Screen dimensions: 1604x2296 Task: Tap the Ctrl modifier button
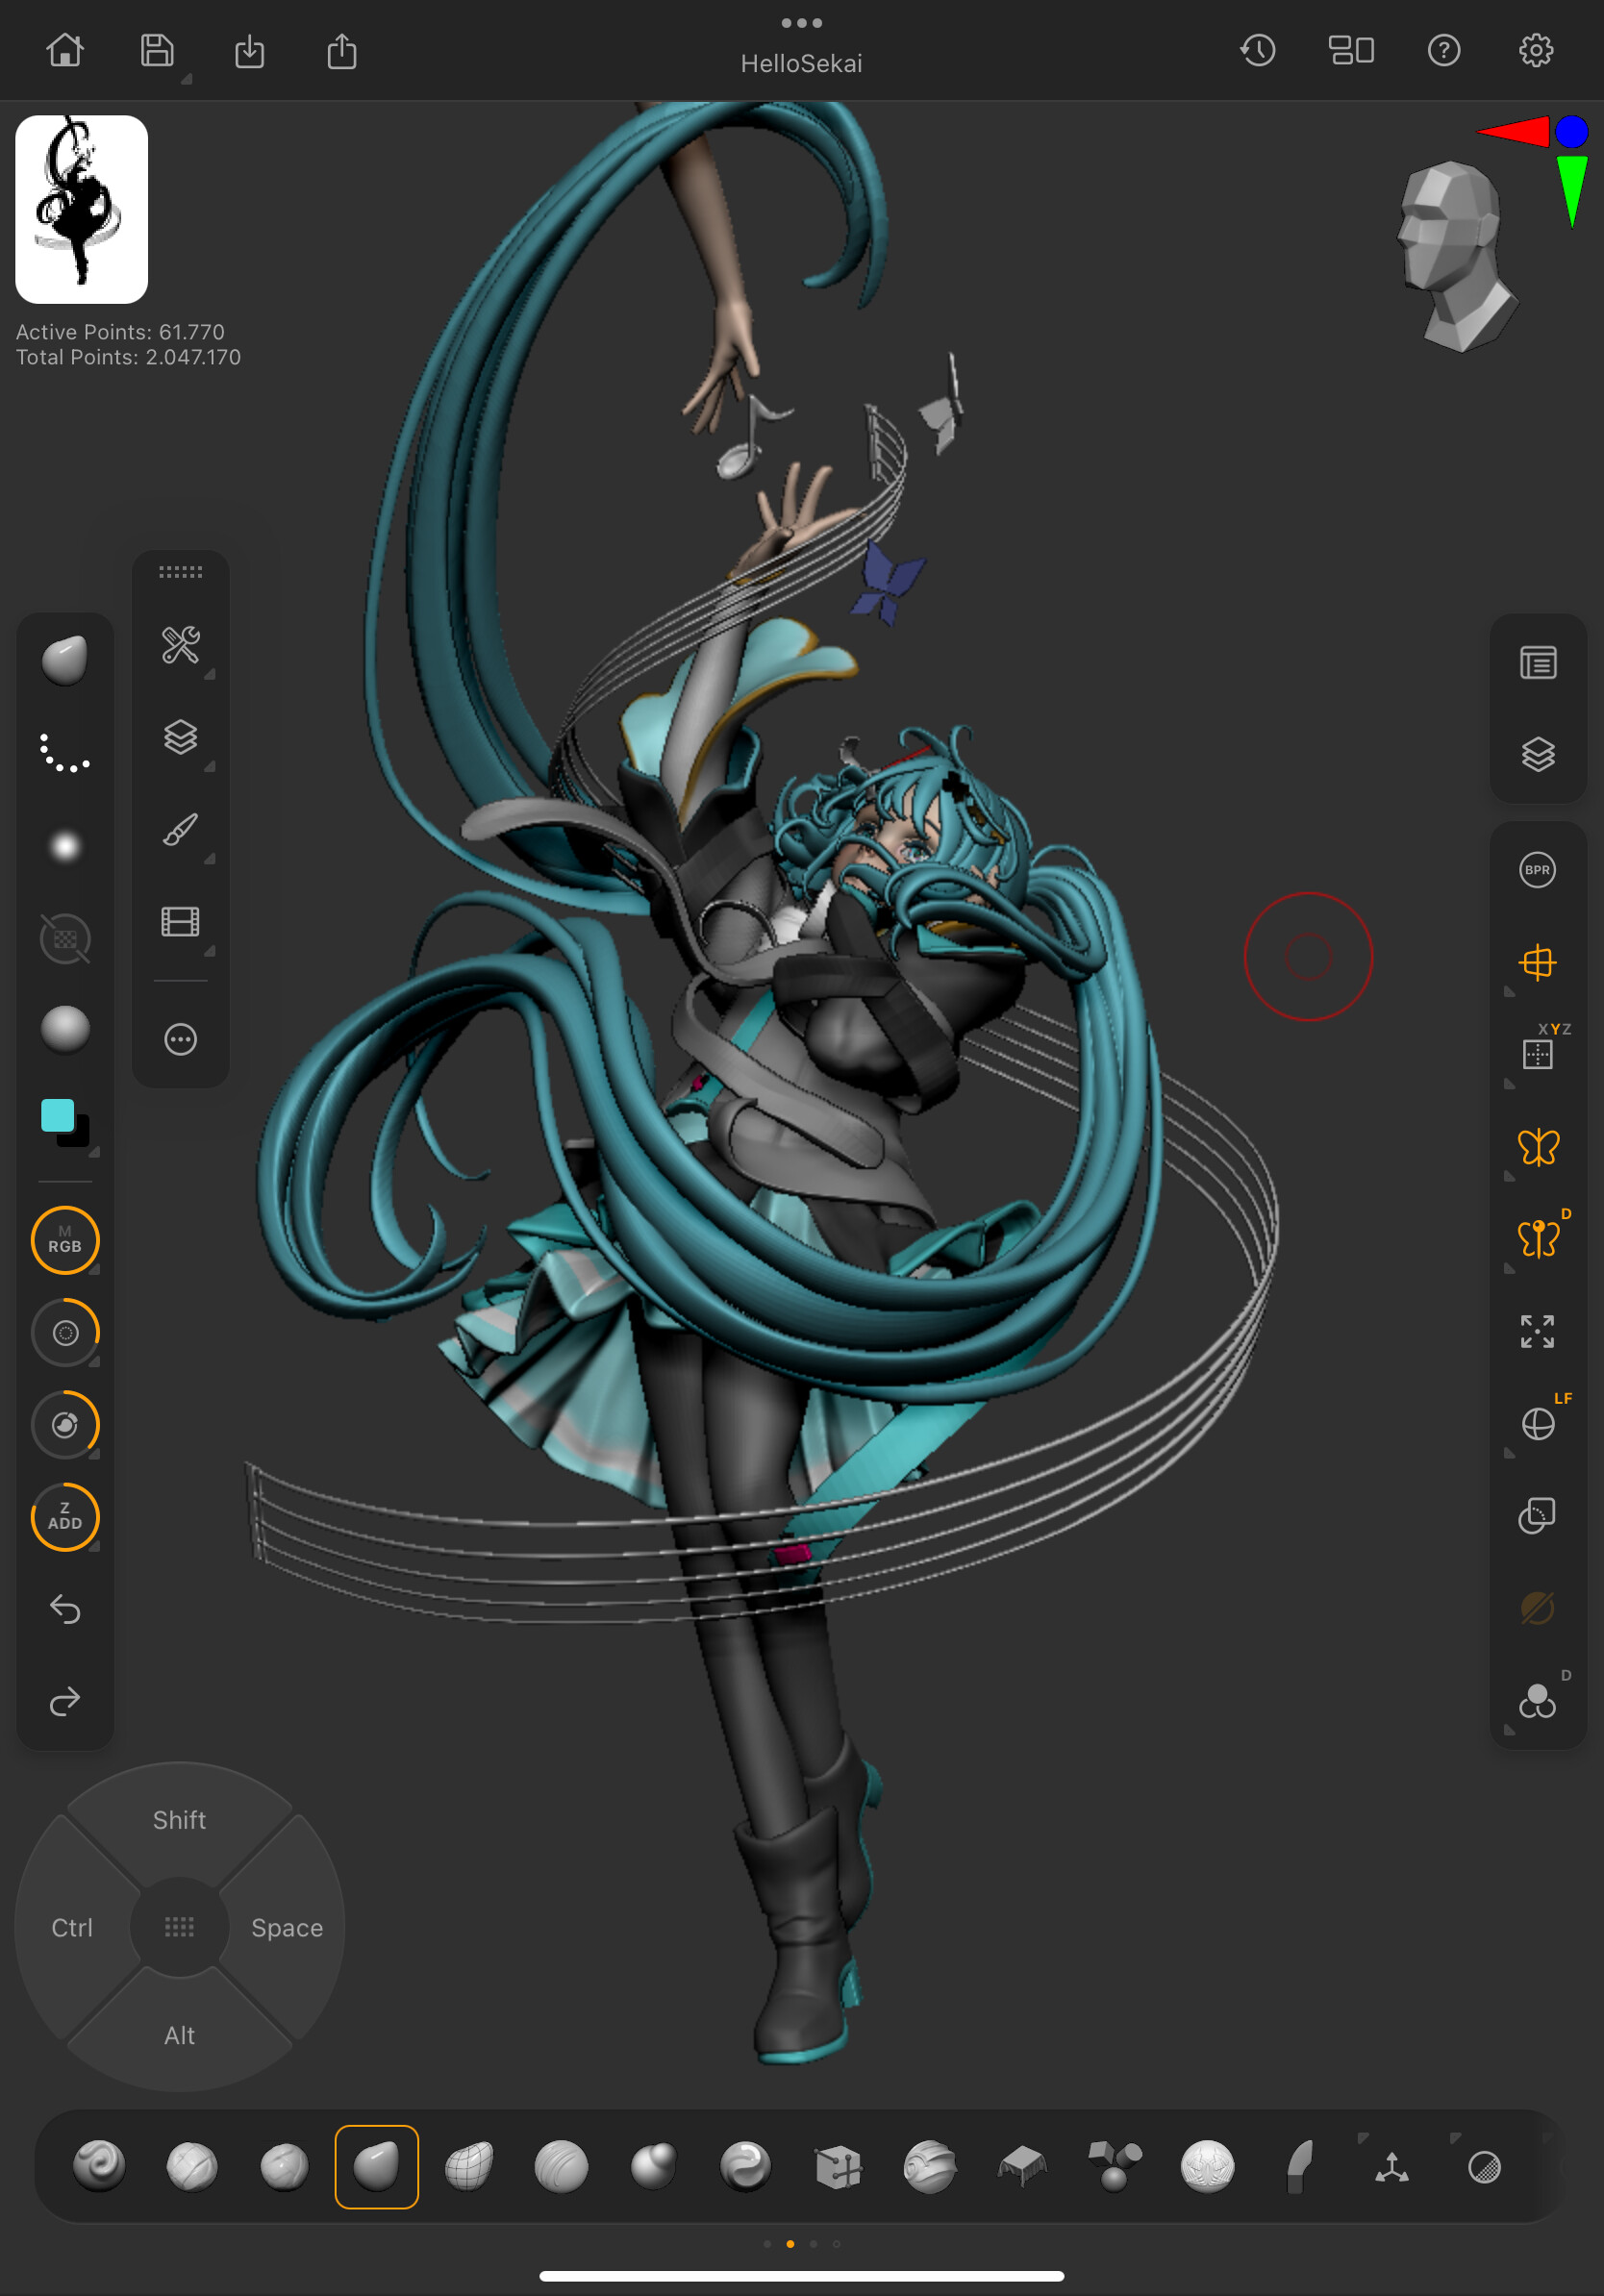coord(72,1928)
